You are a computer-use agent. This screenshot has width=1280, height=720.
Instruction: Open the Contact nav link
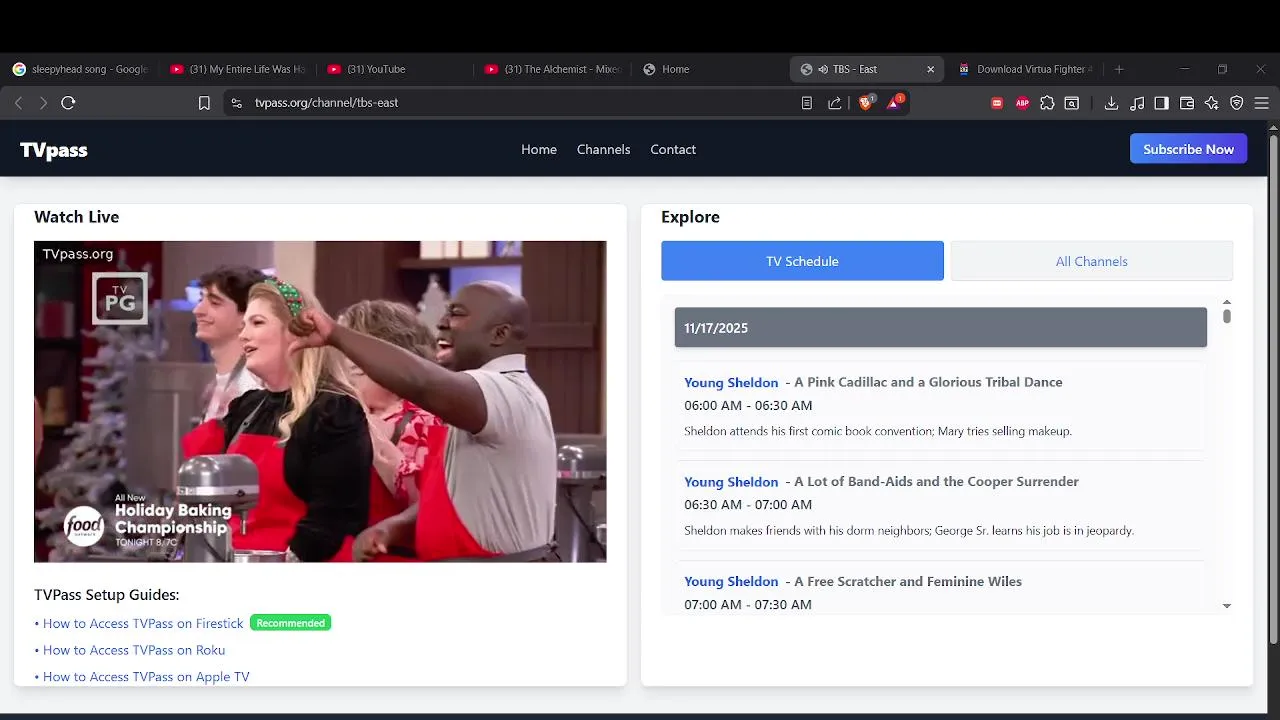[x=673, y=149]
